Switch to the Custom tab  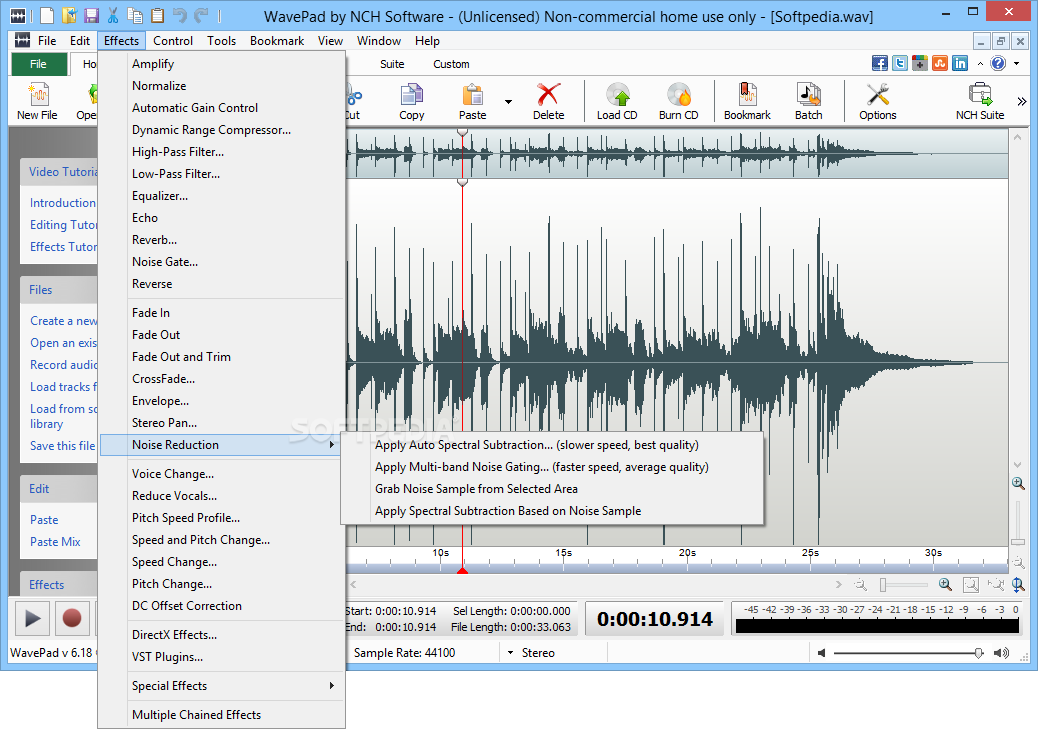(x=451, y=64)
